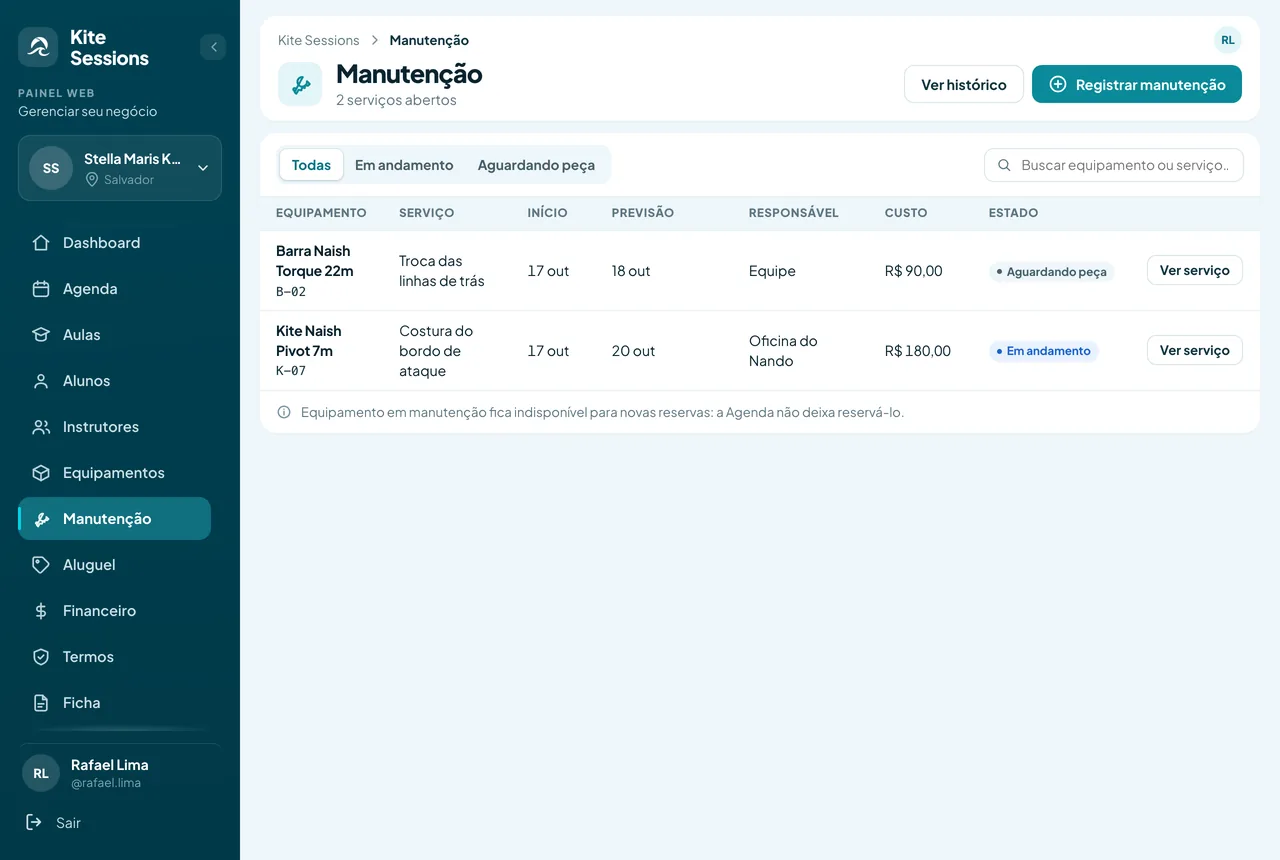This screenshot has height=860, width=1280.
Task: Open Manutenção in the sidebar
Action: click(x=114, y=519)
